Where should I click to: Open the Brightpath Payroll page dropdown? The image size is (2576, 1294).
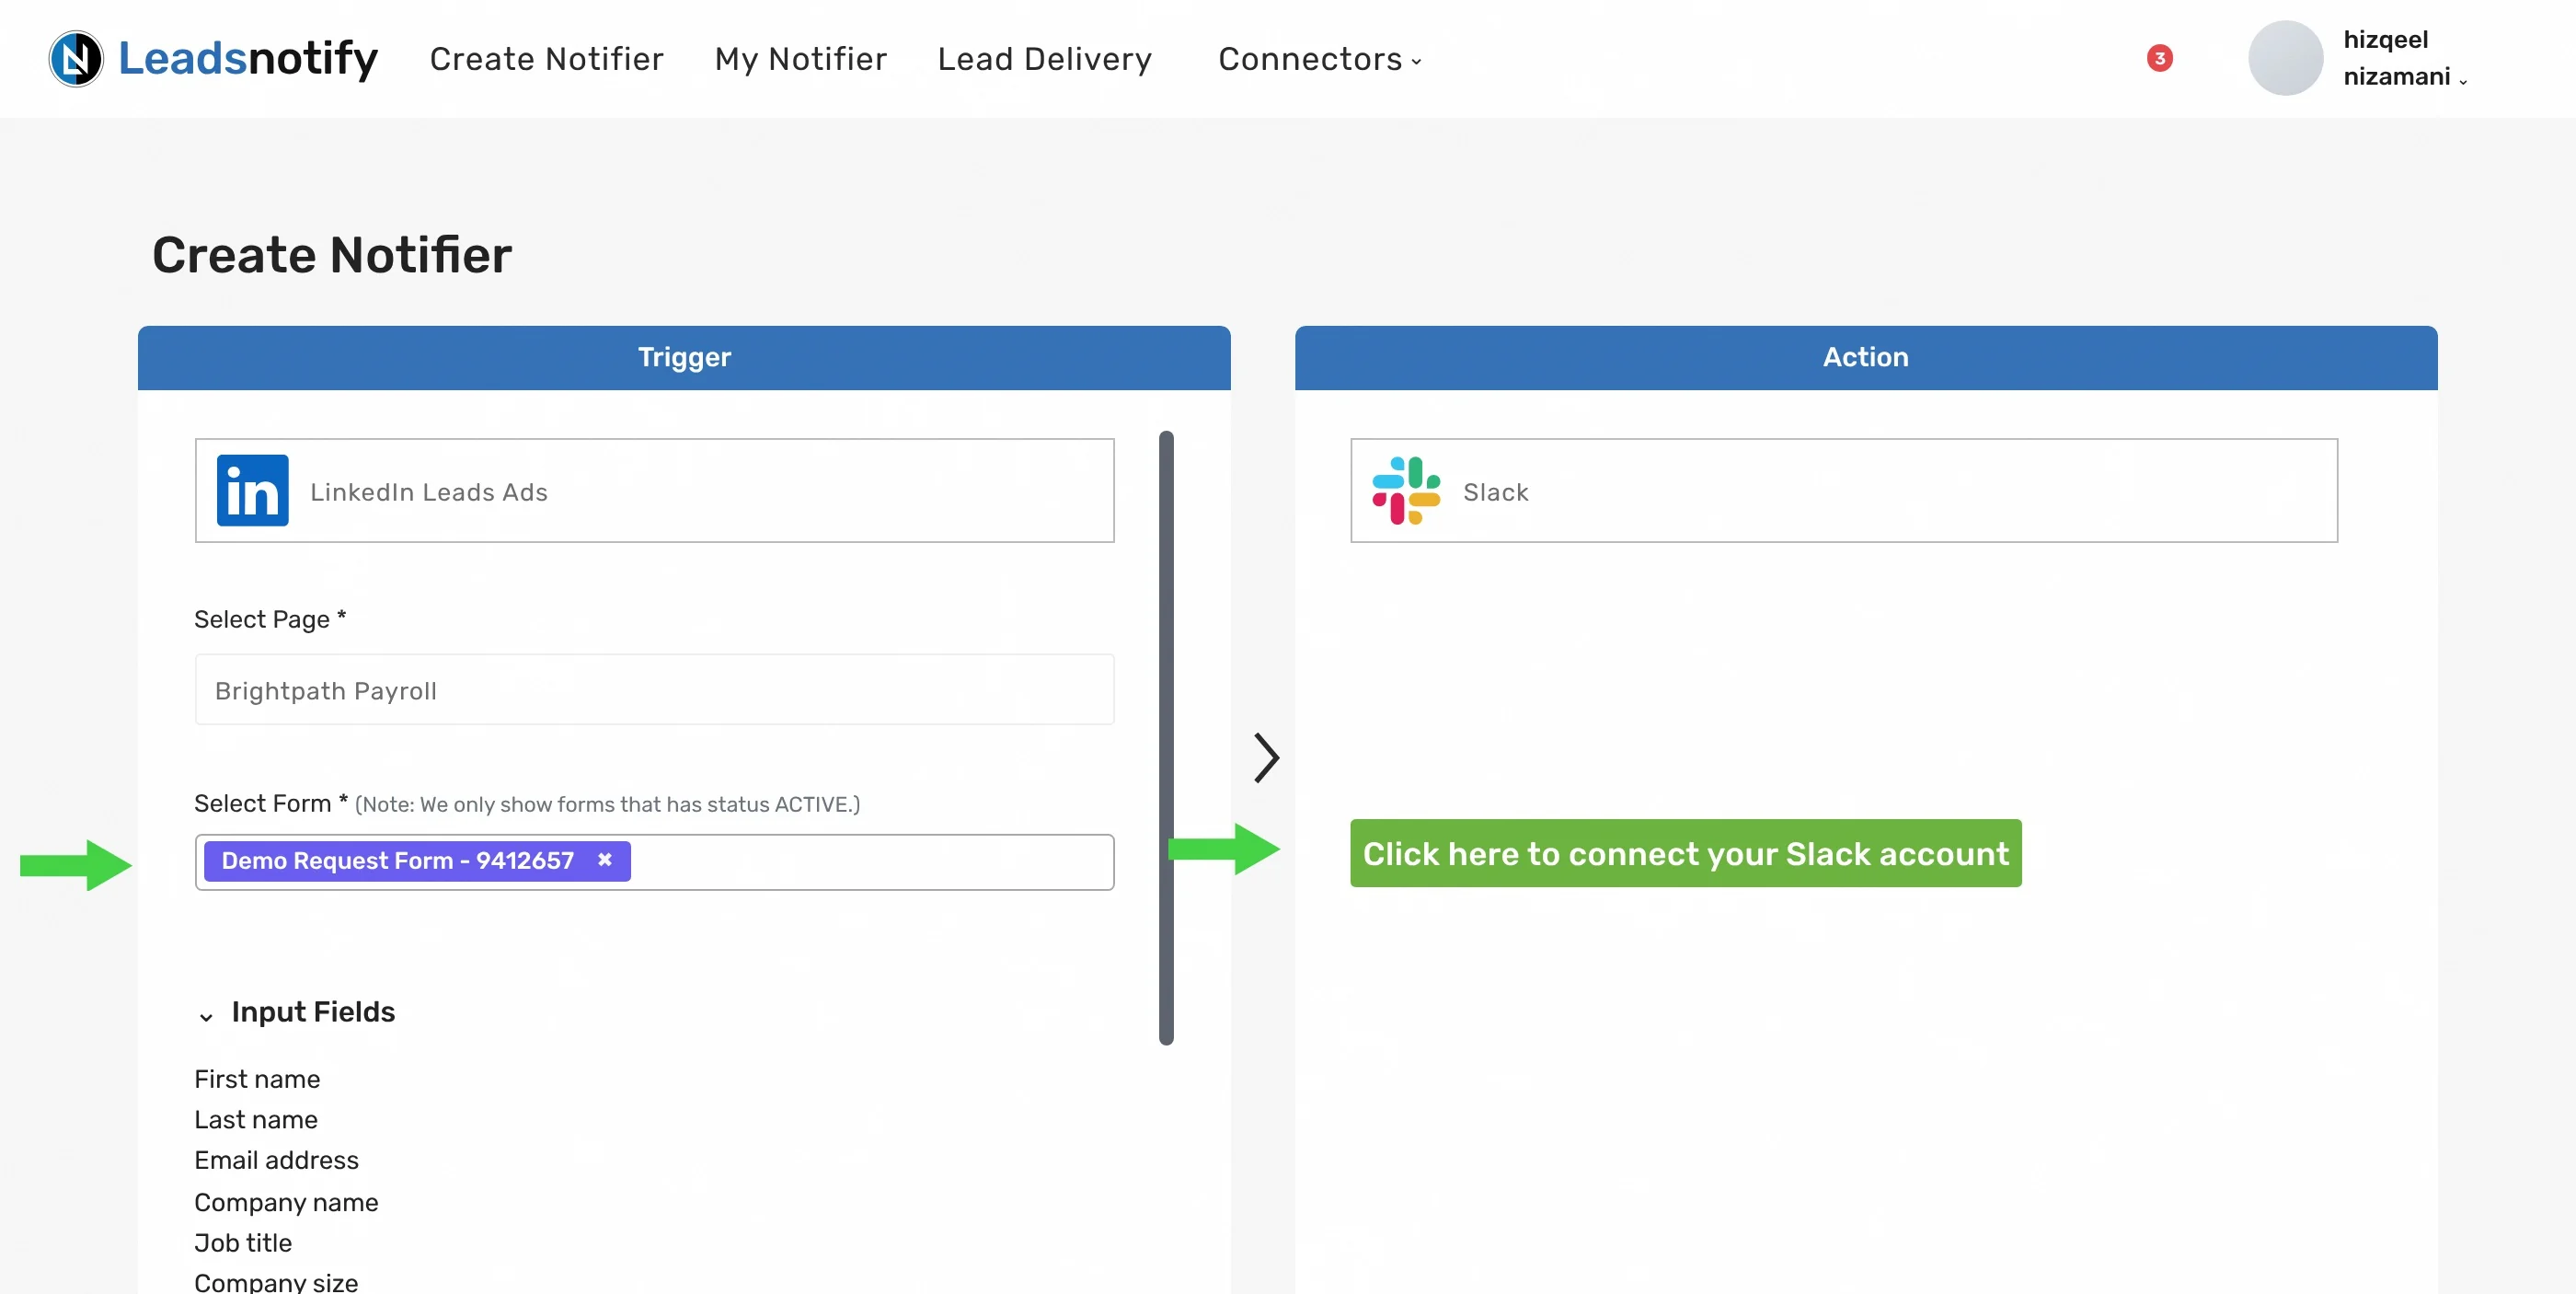coord(654,689)
